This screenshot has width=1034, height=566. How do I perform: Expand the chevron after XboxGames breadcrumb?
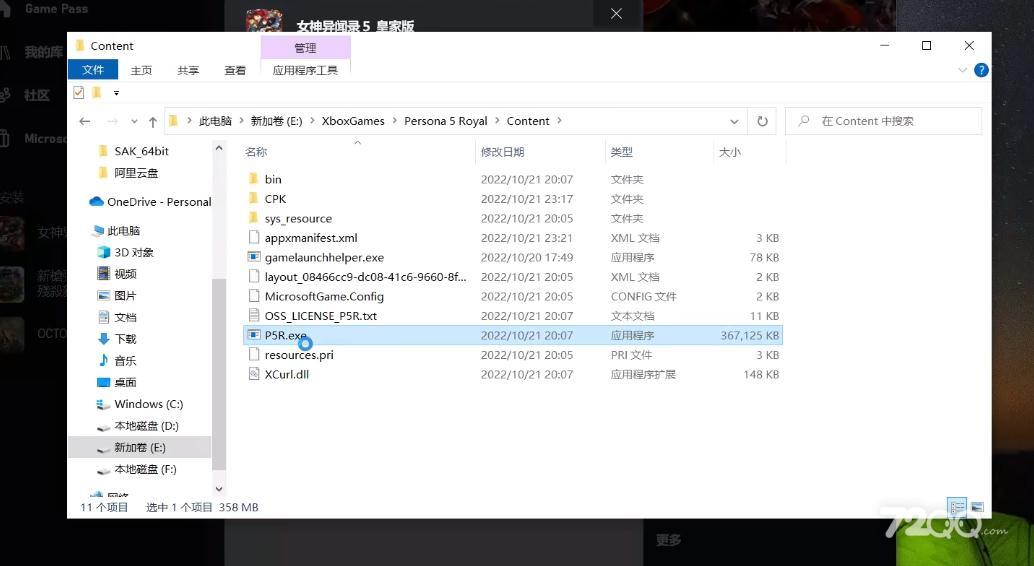394,121
